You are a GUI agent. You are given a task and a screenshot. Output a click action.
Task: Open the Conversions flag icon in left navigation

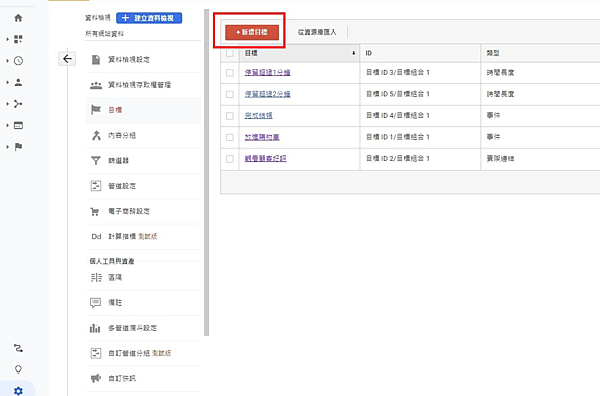(x=18, y=147)
